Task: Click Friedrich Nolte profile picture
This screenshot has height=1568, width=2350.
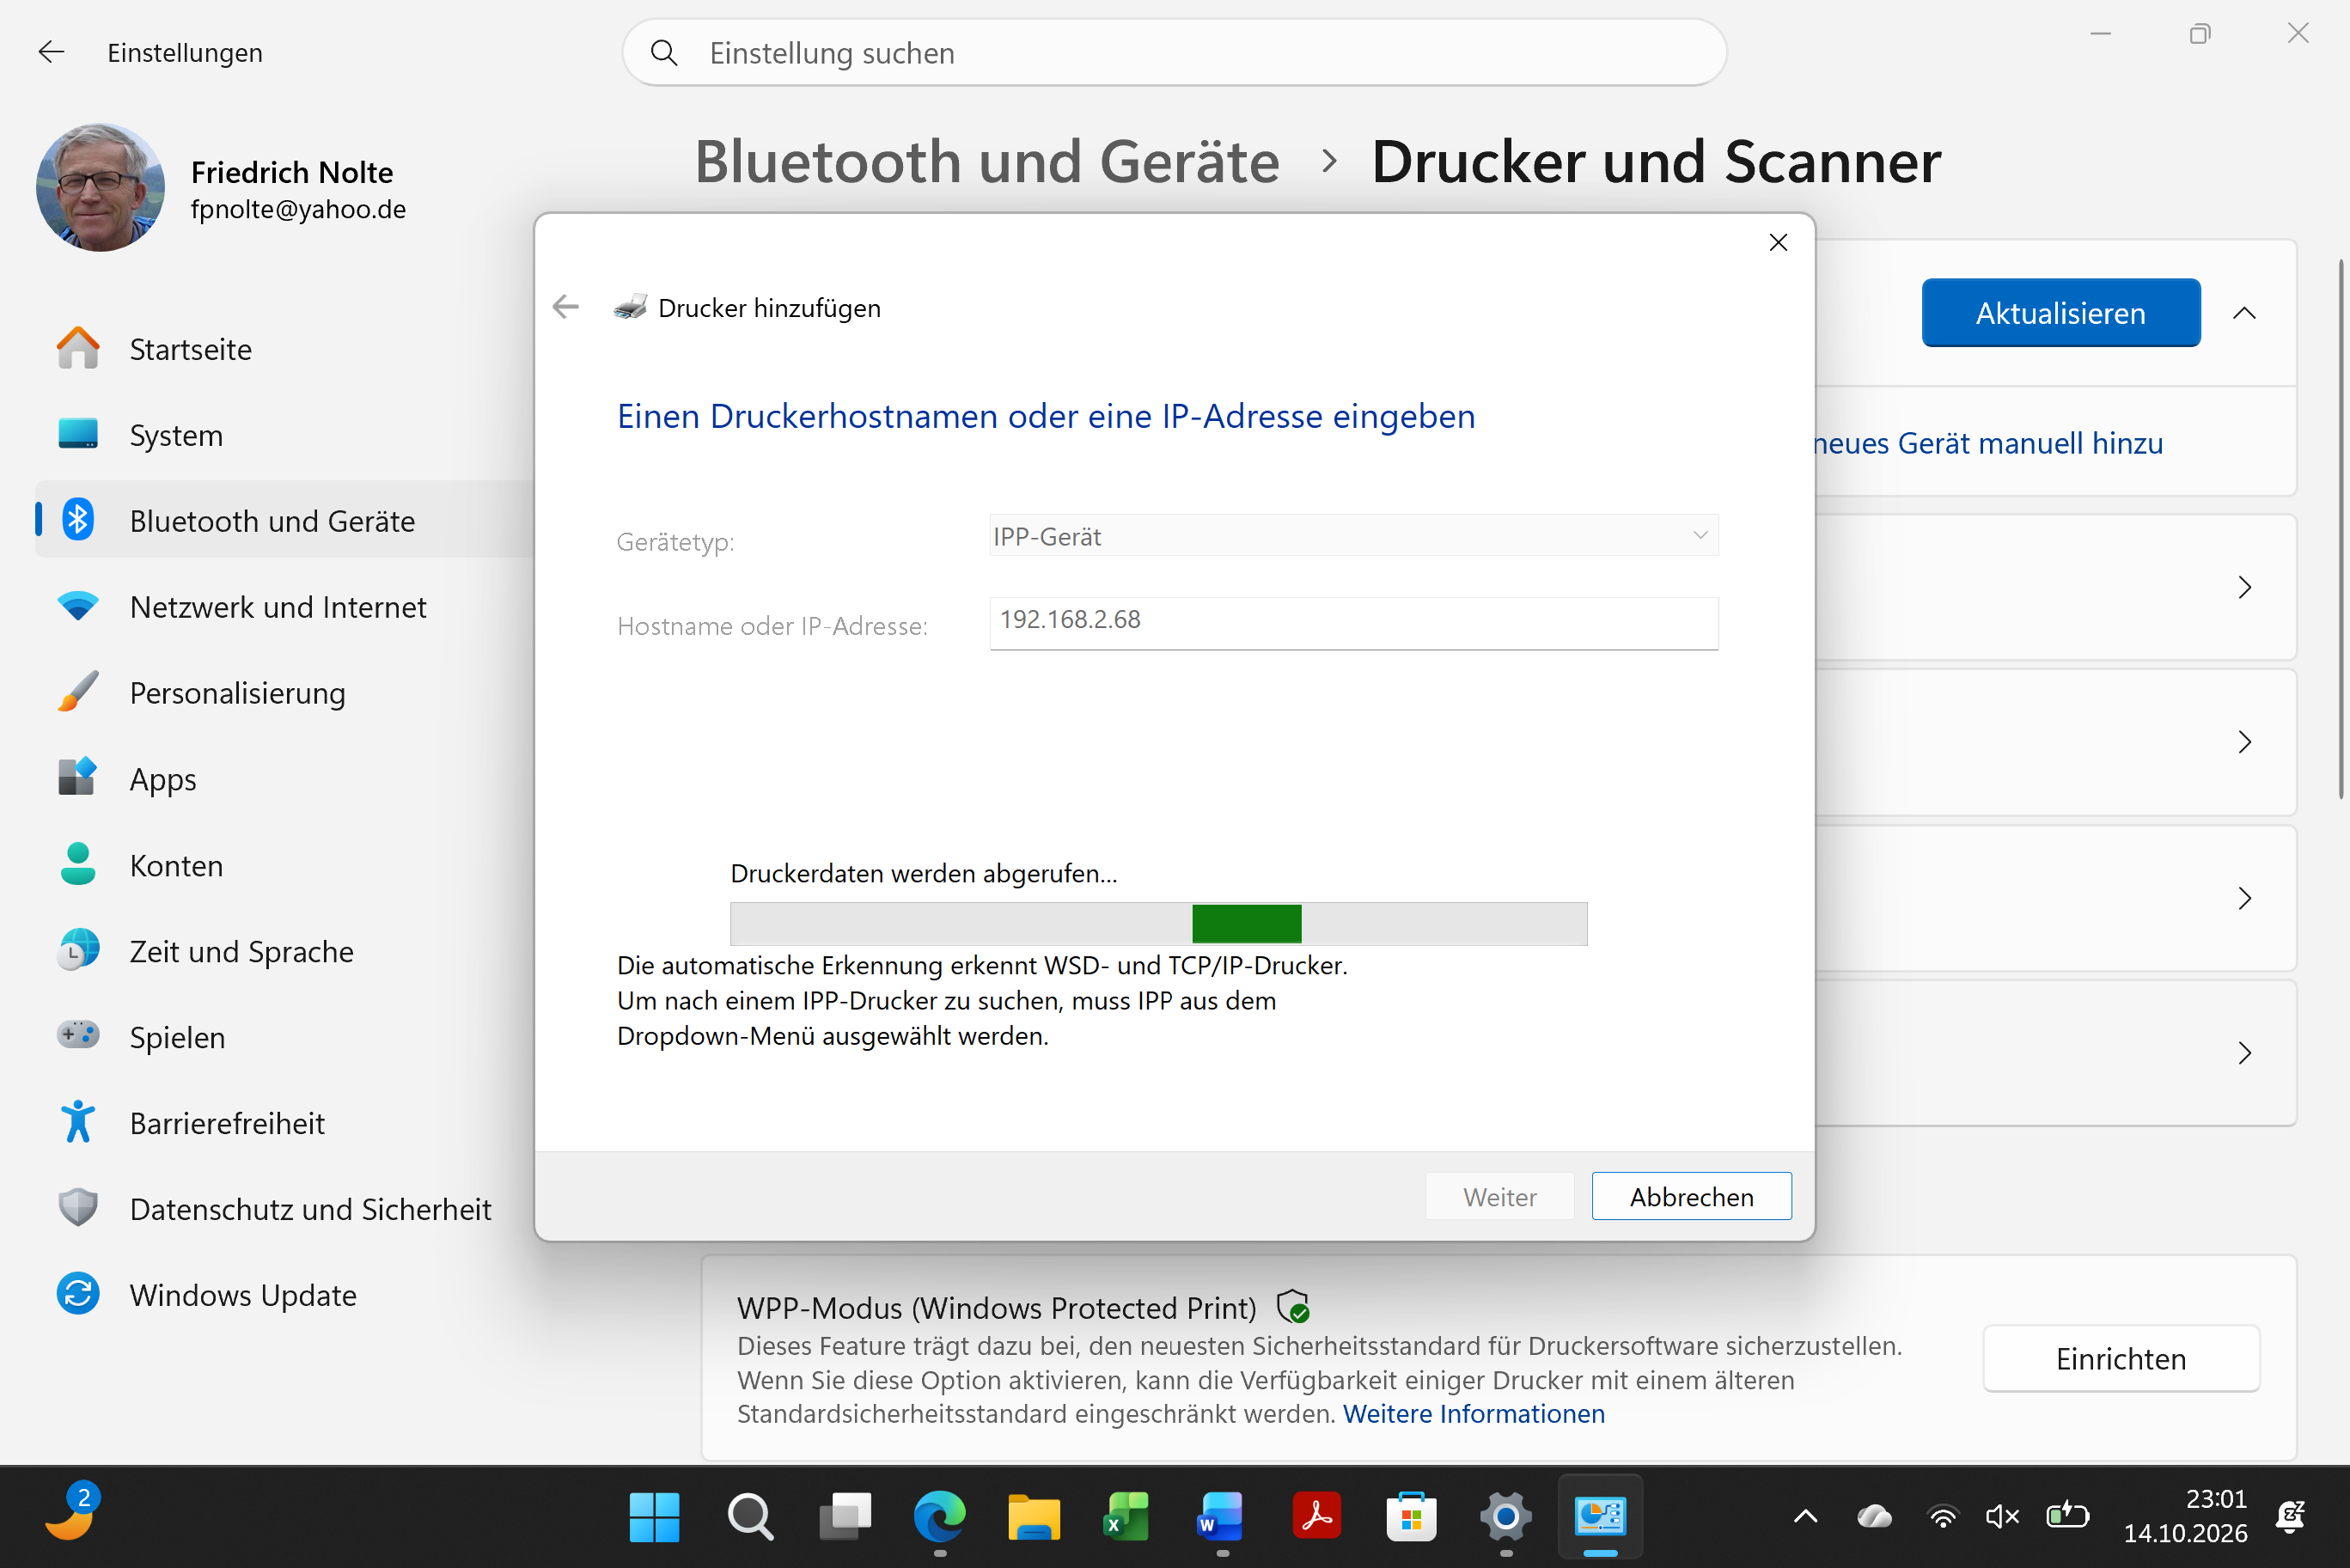Action: (100, 188)
